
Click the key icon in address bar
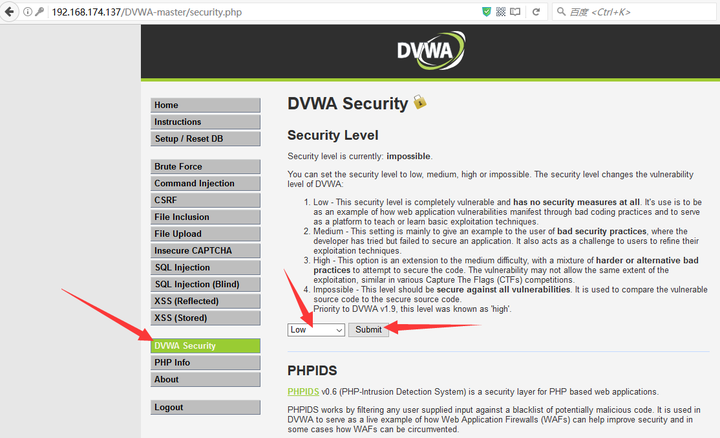pyautogui.click(x=39, y=11)
